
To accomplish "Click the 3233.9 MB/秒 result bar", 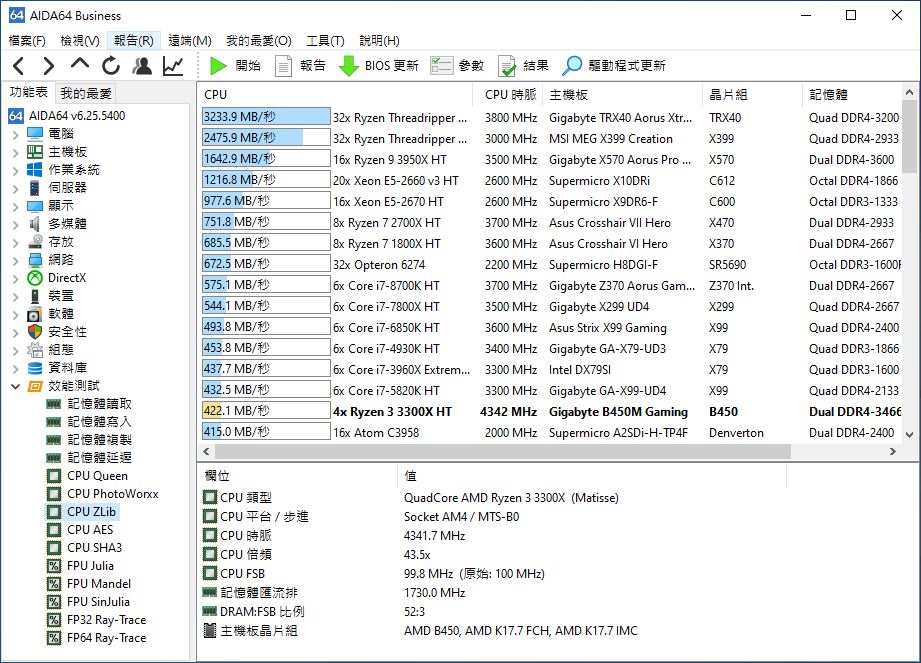I will pos(265,117).
